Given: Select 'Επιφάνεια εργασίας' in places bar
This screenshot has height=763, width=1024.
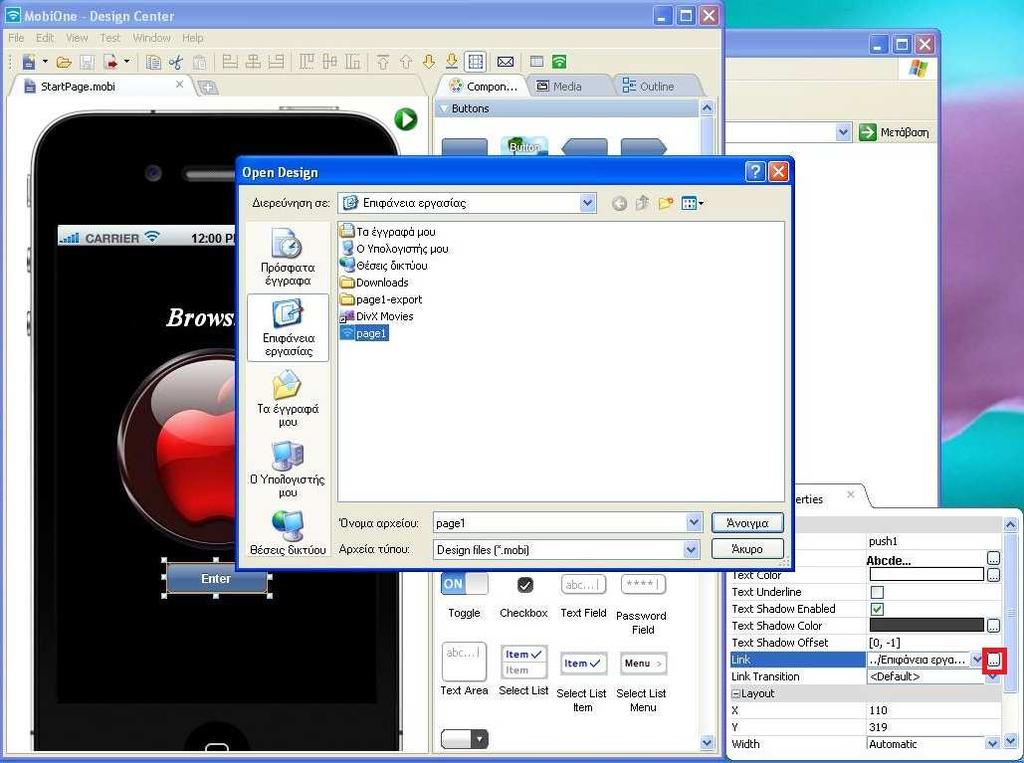Looking at the screenshot, I should click(288, 327).
